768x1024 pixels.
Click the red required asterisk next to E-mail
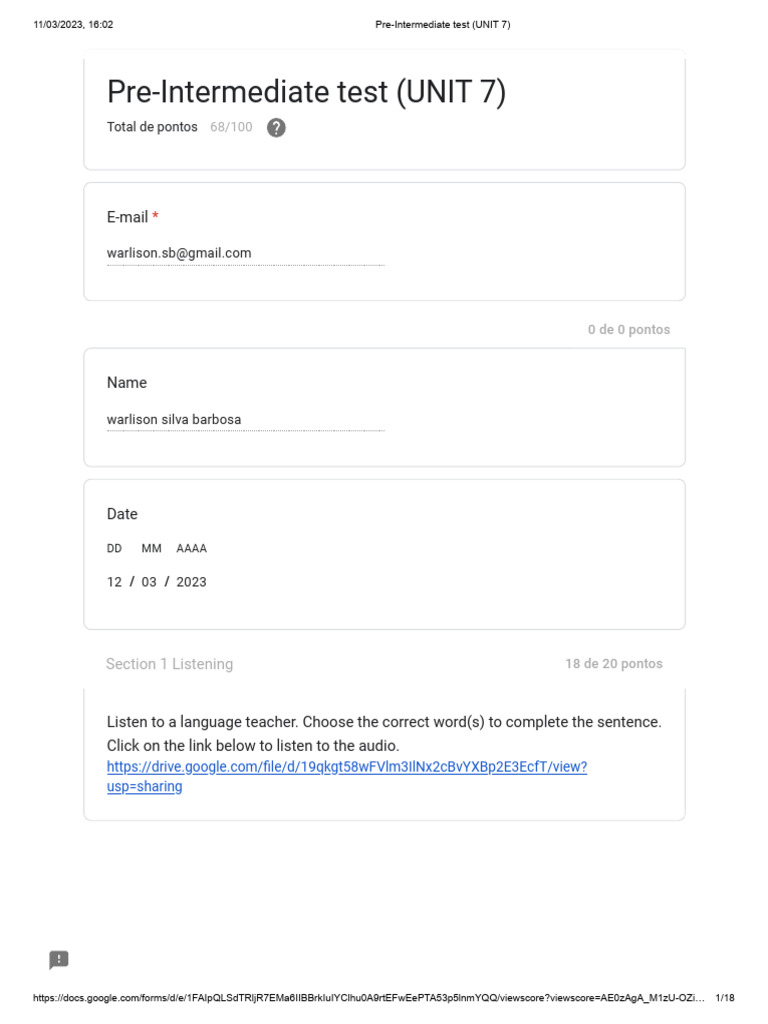156,217
